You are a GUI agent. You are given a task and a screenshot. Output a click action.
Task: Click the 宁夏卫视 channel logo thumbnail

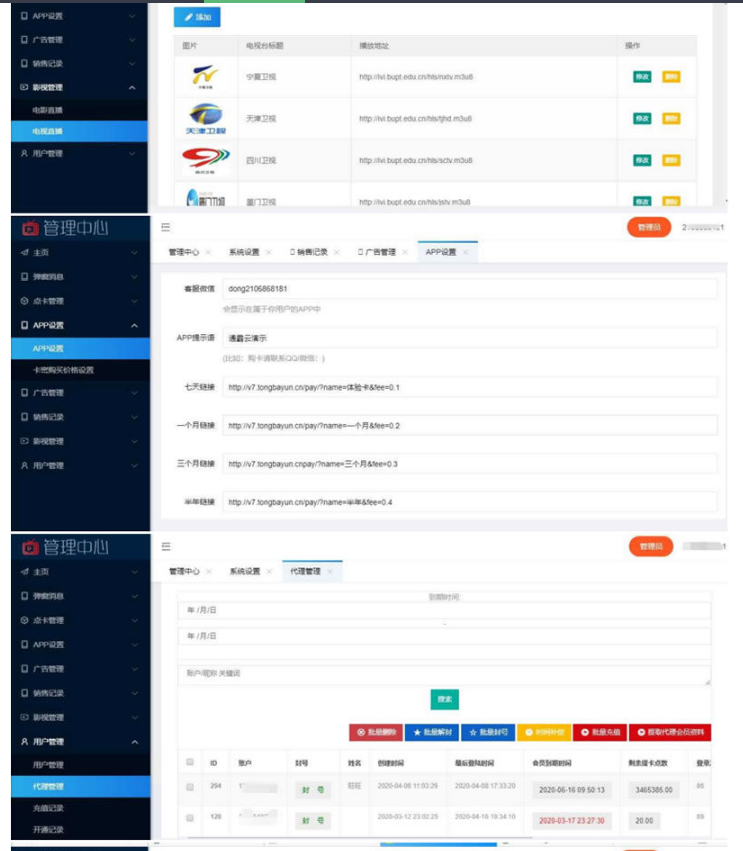click(x=206, y=76)
